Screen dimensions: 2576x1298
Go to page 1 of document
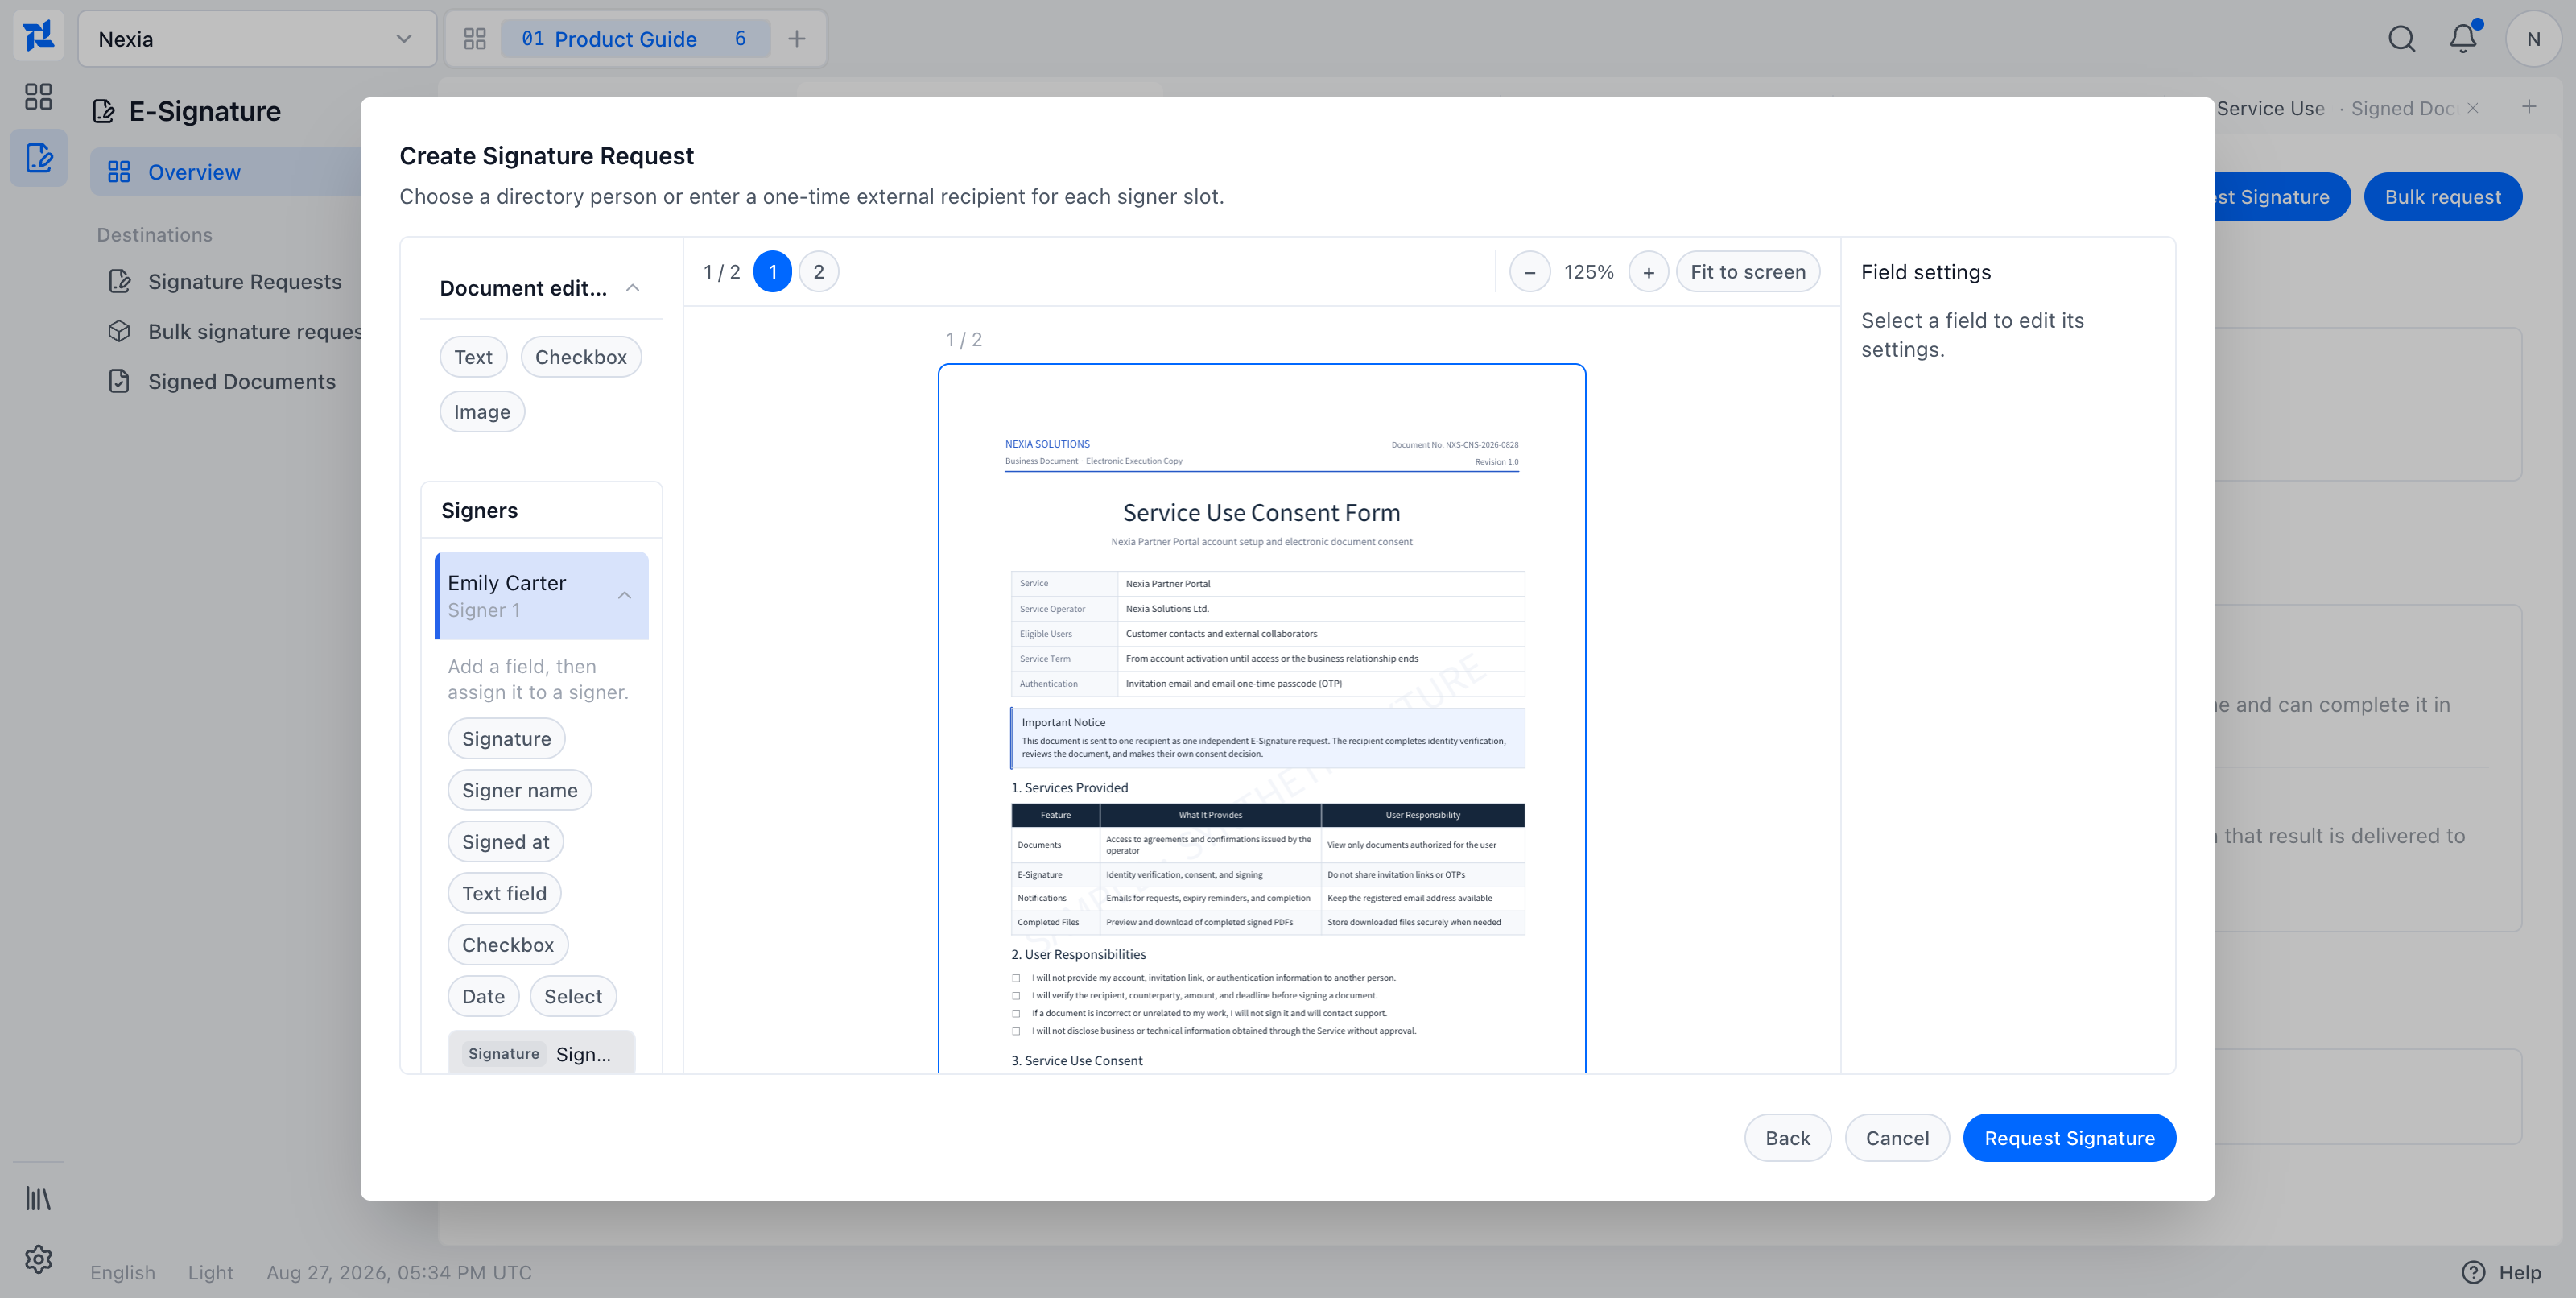pos(772,272)
